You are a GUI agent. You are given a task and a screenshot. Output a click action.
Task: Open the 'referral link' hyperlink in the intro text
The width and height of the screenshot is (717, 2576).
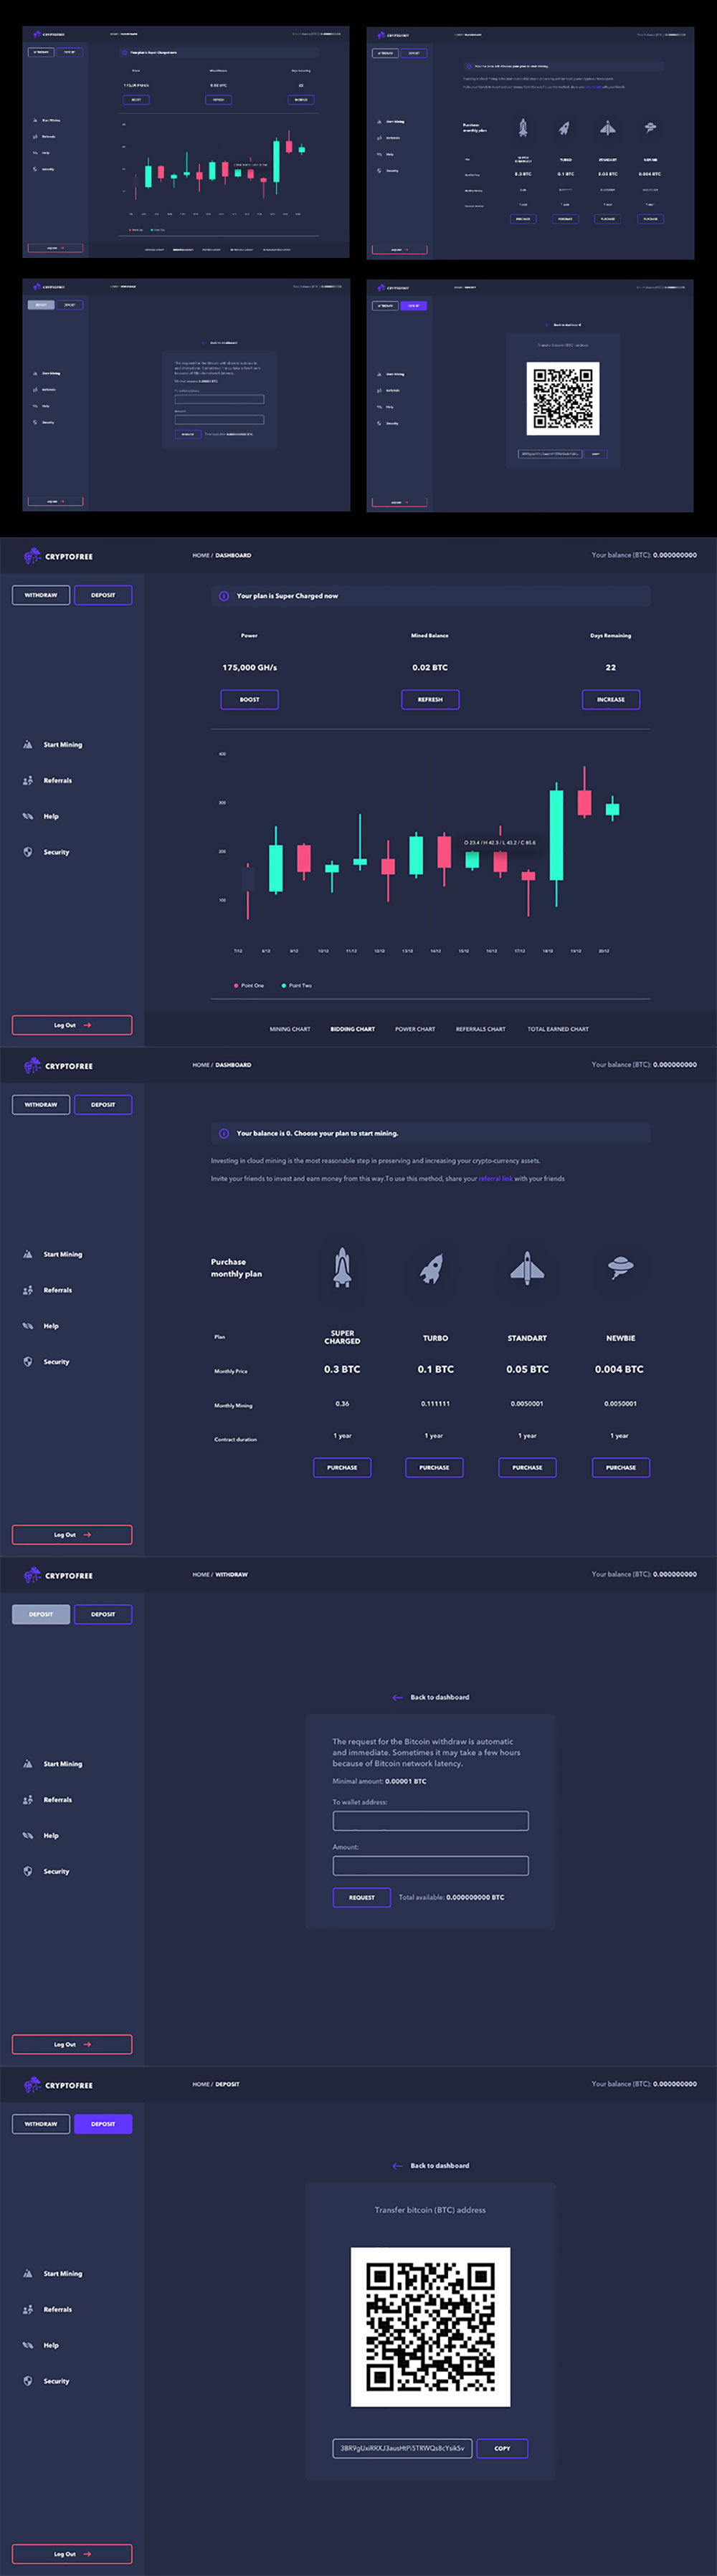[495, 1179]
